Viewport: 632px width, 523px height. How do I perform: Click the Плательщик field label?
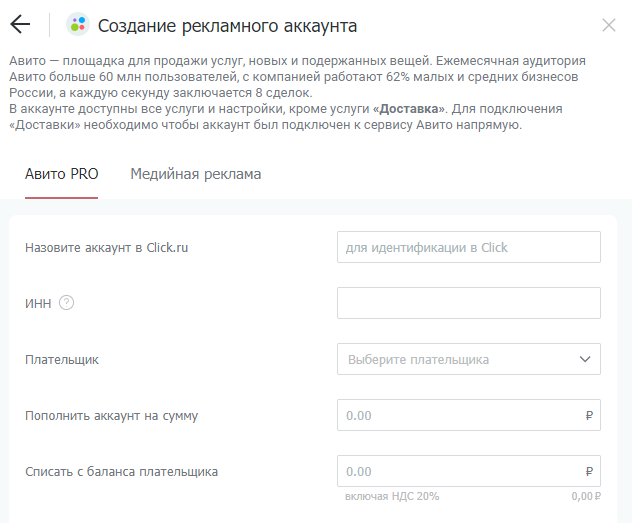pos(62,359)
